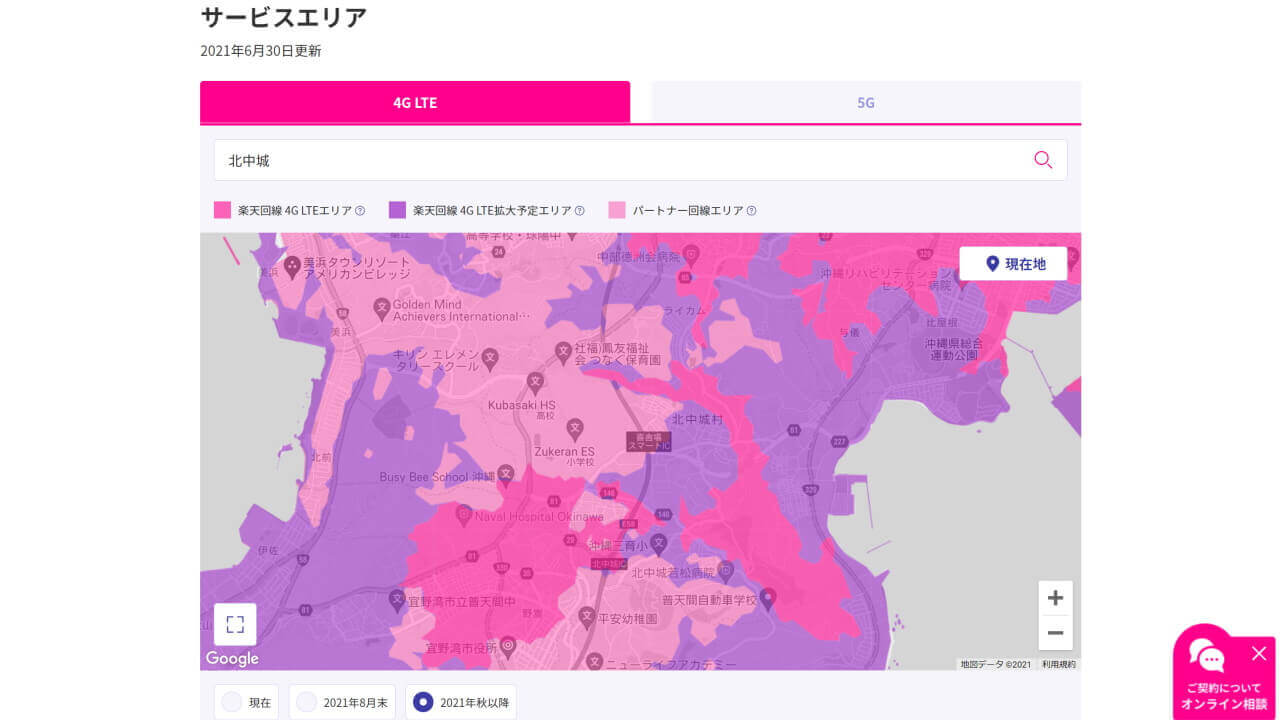Select the 現在 radio button

point(229,702)
